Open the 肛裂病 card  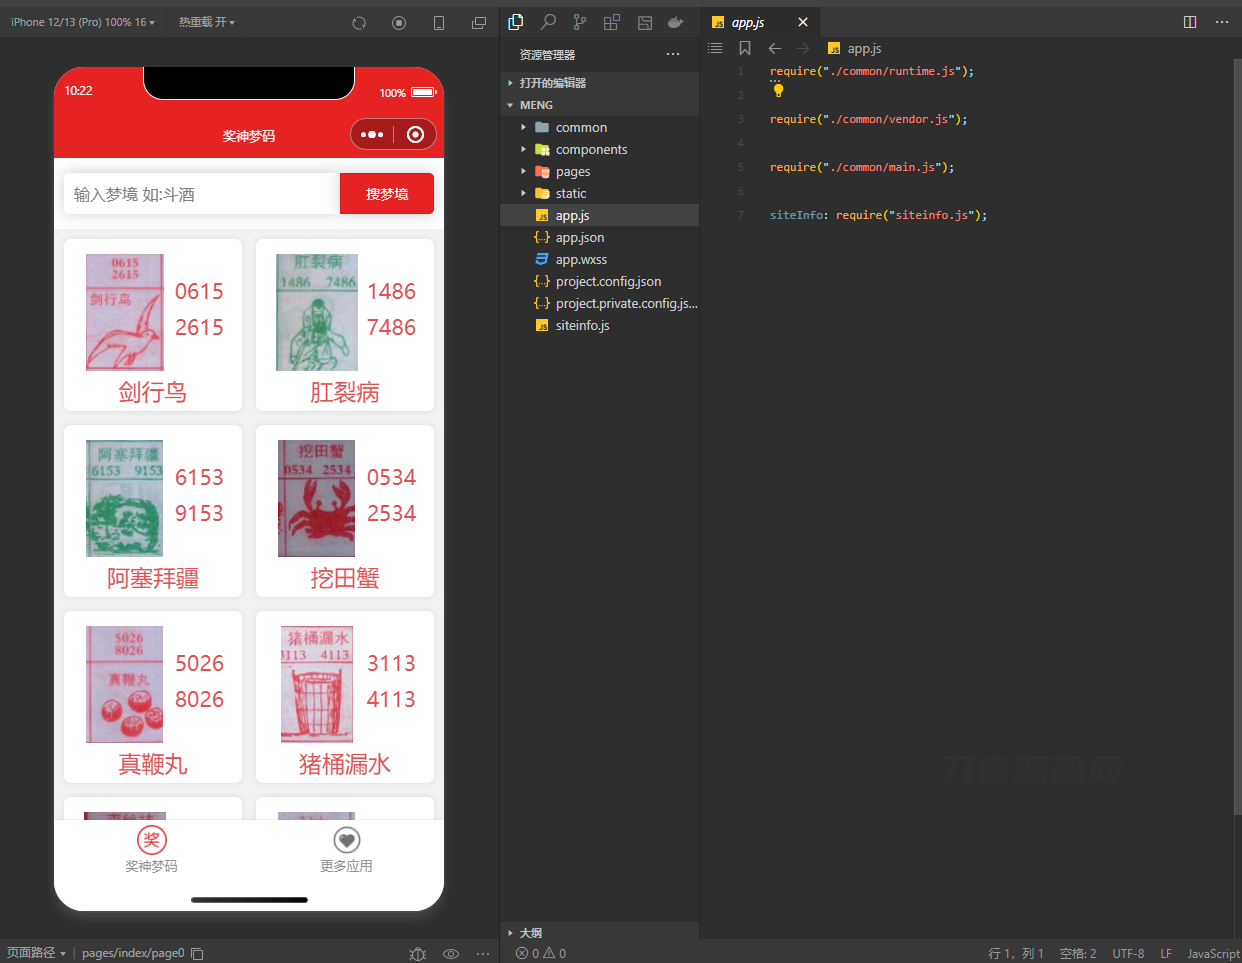point(345,325)
